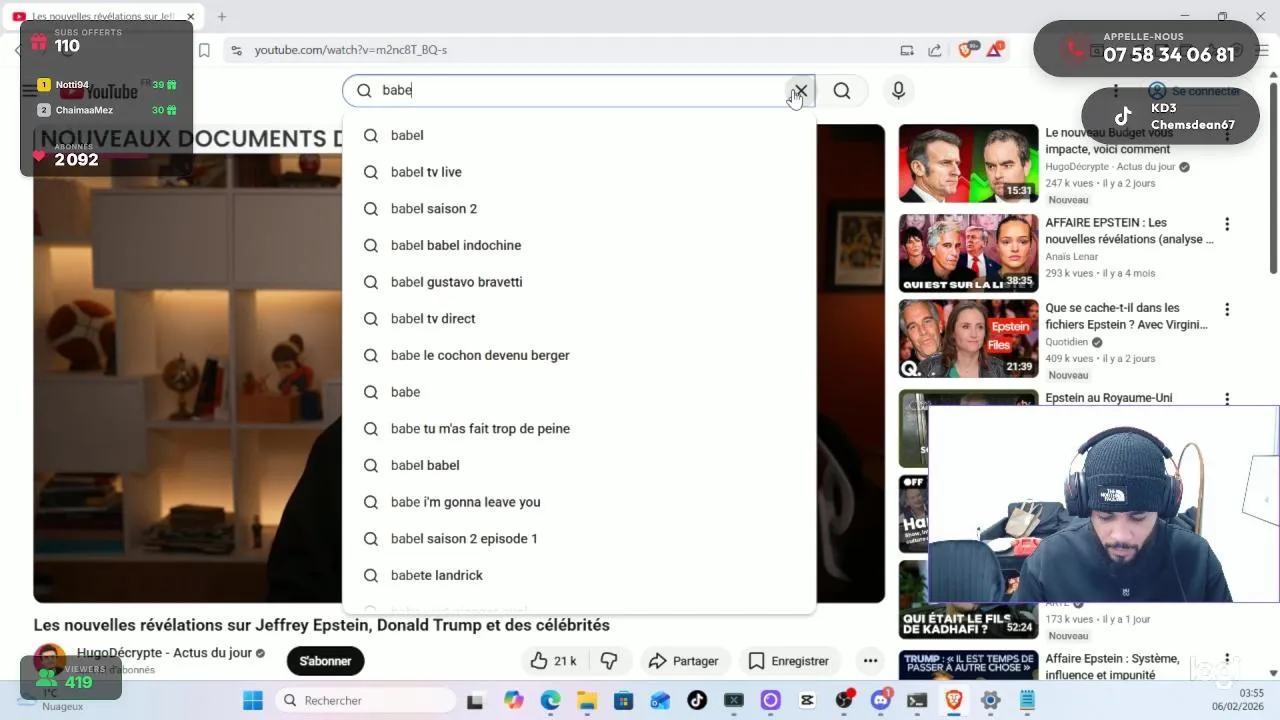This screenshot has width=1280, height=720.
Task: Open Settings gear from the taskbar
Action: coord(990,701)
